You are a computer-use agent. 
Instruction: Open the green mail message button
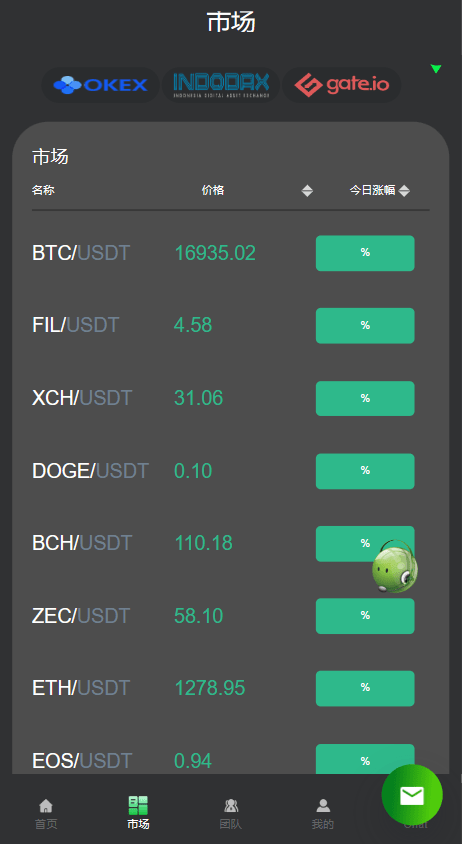click(412, 795)
